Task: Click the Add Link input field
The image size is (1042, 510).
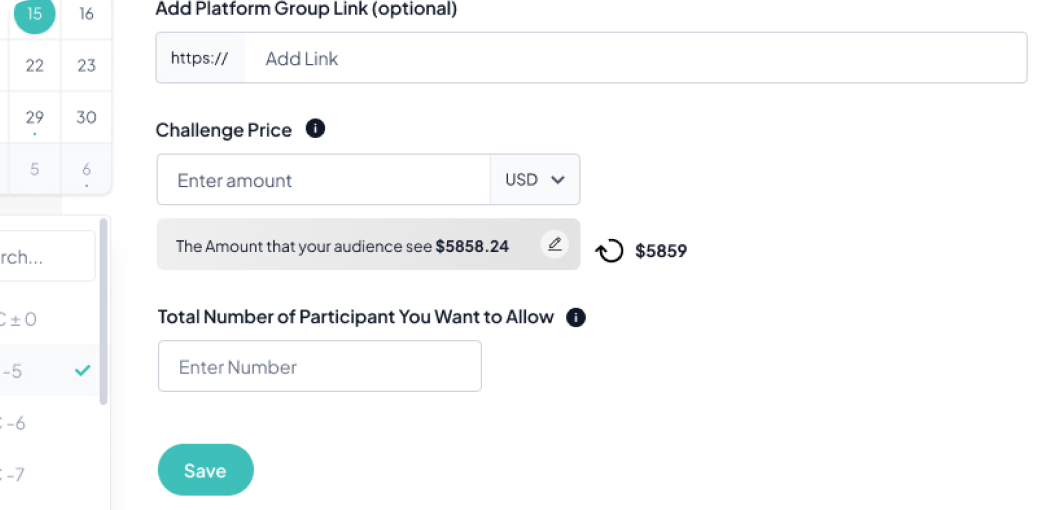Action: pos(635,58)
